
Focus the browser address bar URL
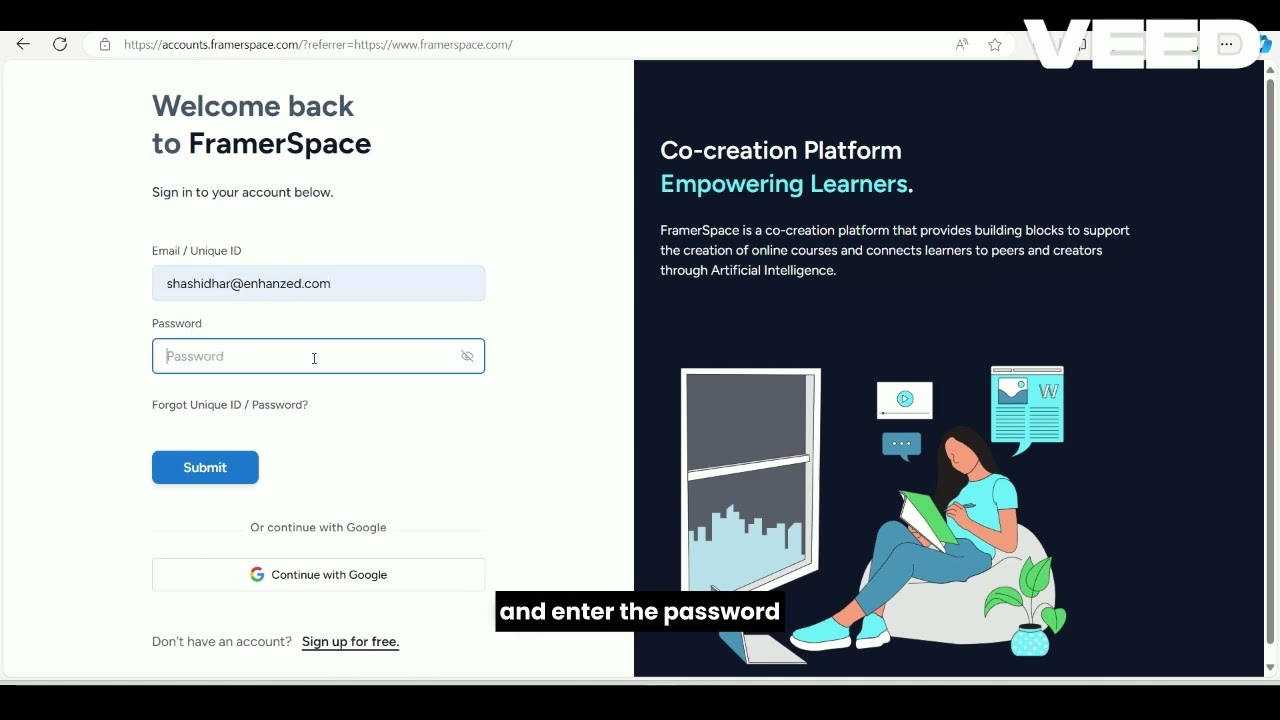(x=318, y=44)
